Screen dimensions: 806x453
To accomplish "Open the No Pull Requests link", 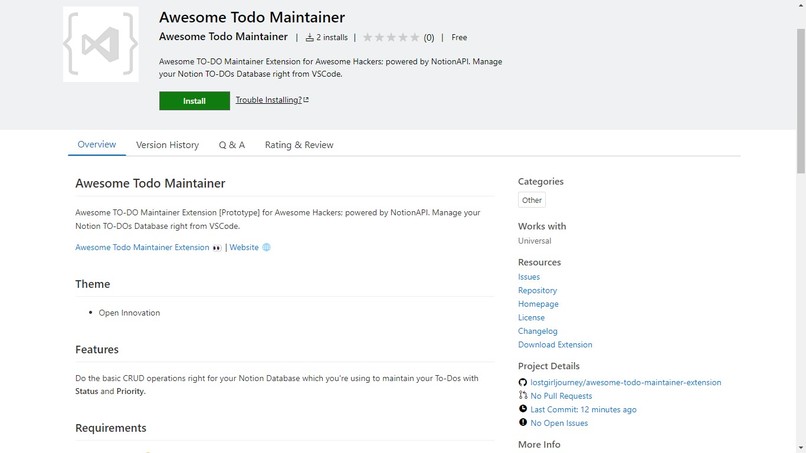I will 561,396.
